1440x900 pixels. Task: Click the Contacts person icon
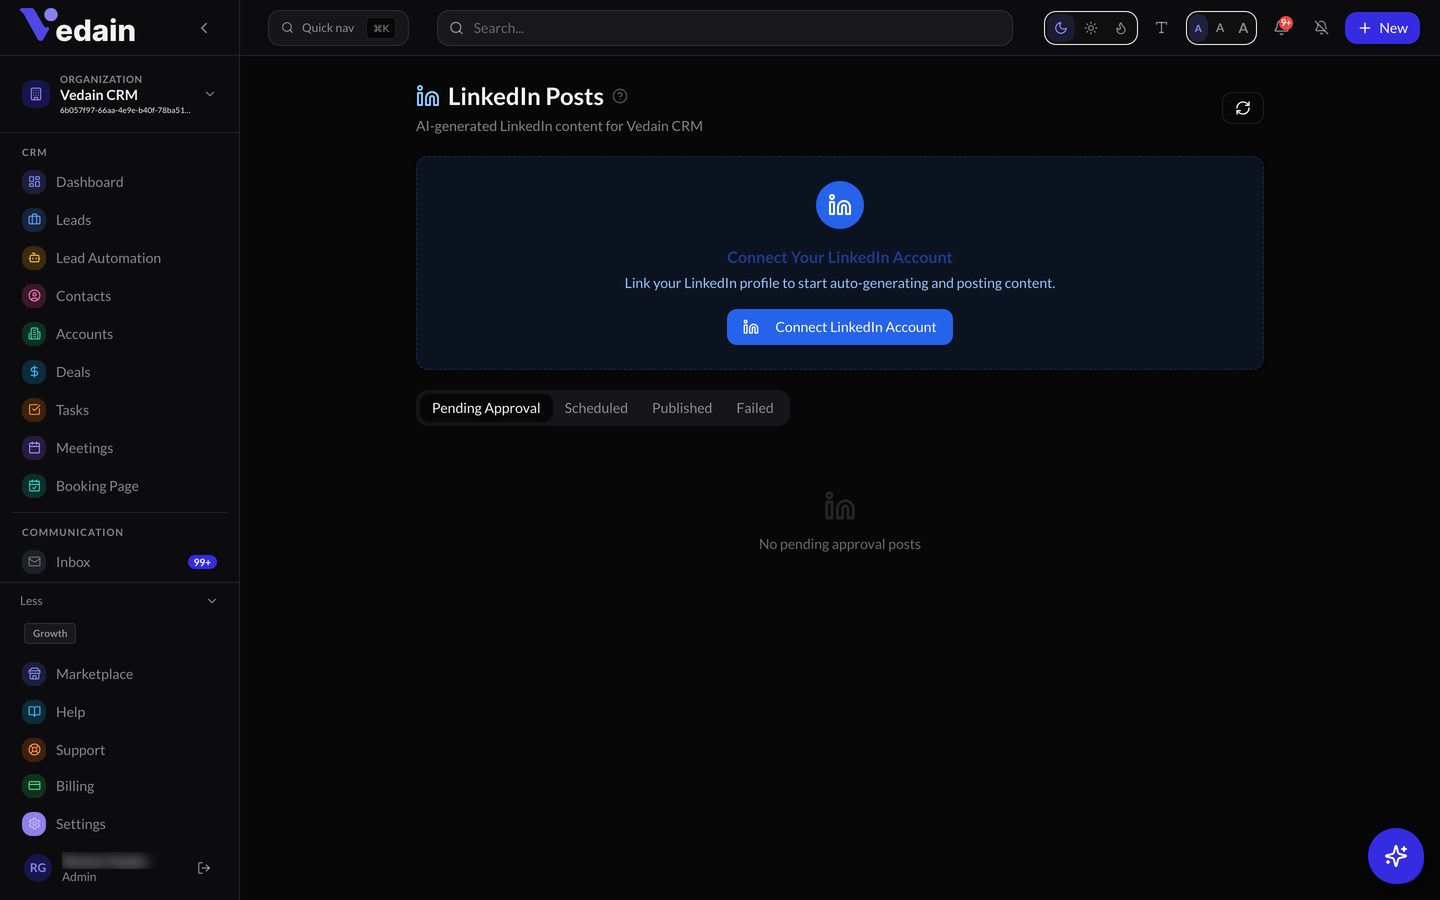click(34, 296)
